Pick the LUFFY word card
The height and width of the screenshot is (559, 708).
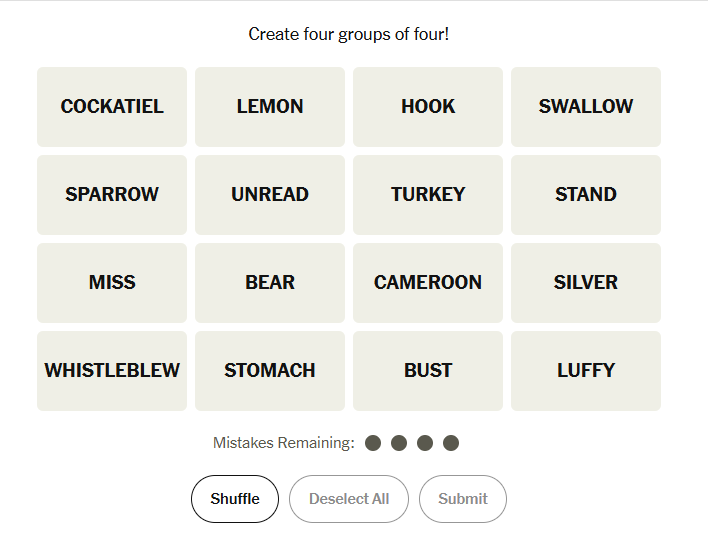click(x=586, y=371)
